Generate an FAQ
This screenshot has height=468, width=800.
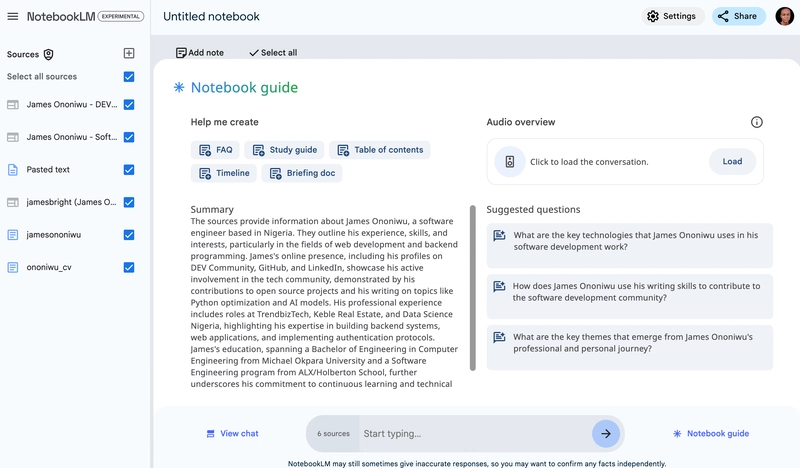[x=215, y=150]
